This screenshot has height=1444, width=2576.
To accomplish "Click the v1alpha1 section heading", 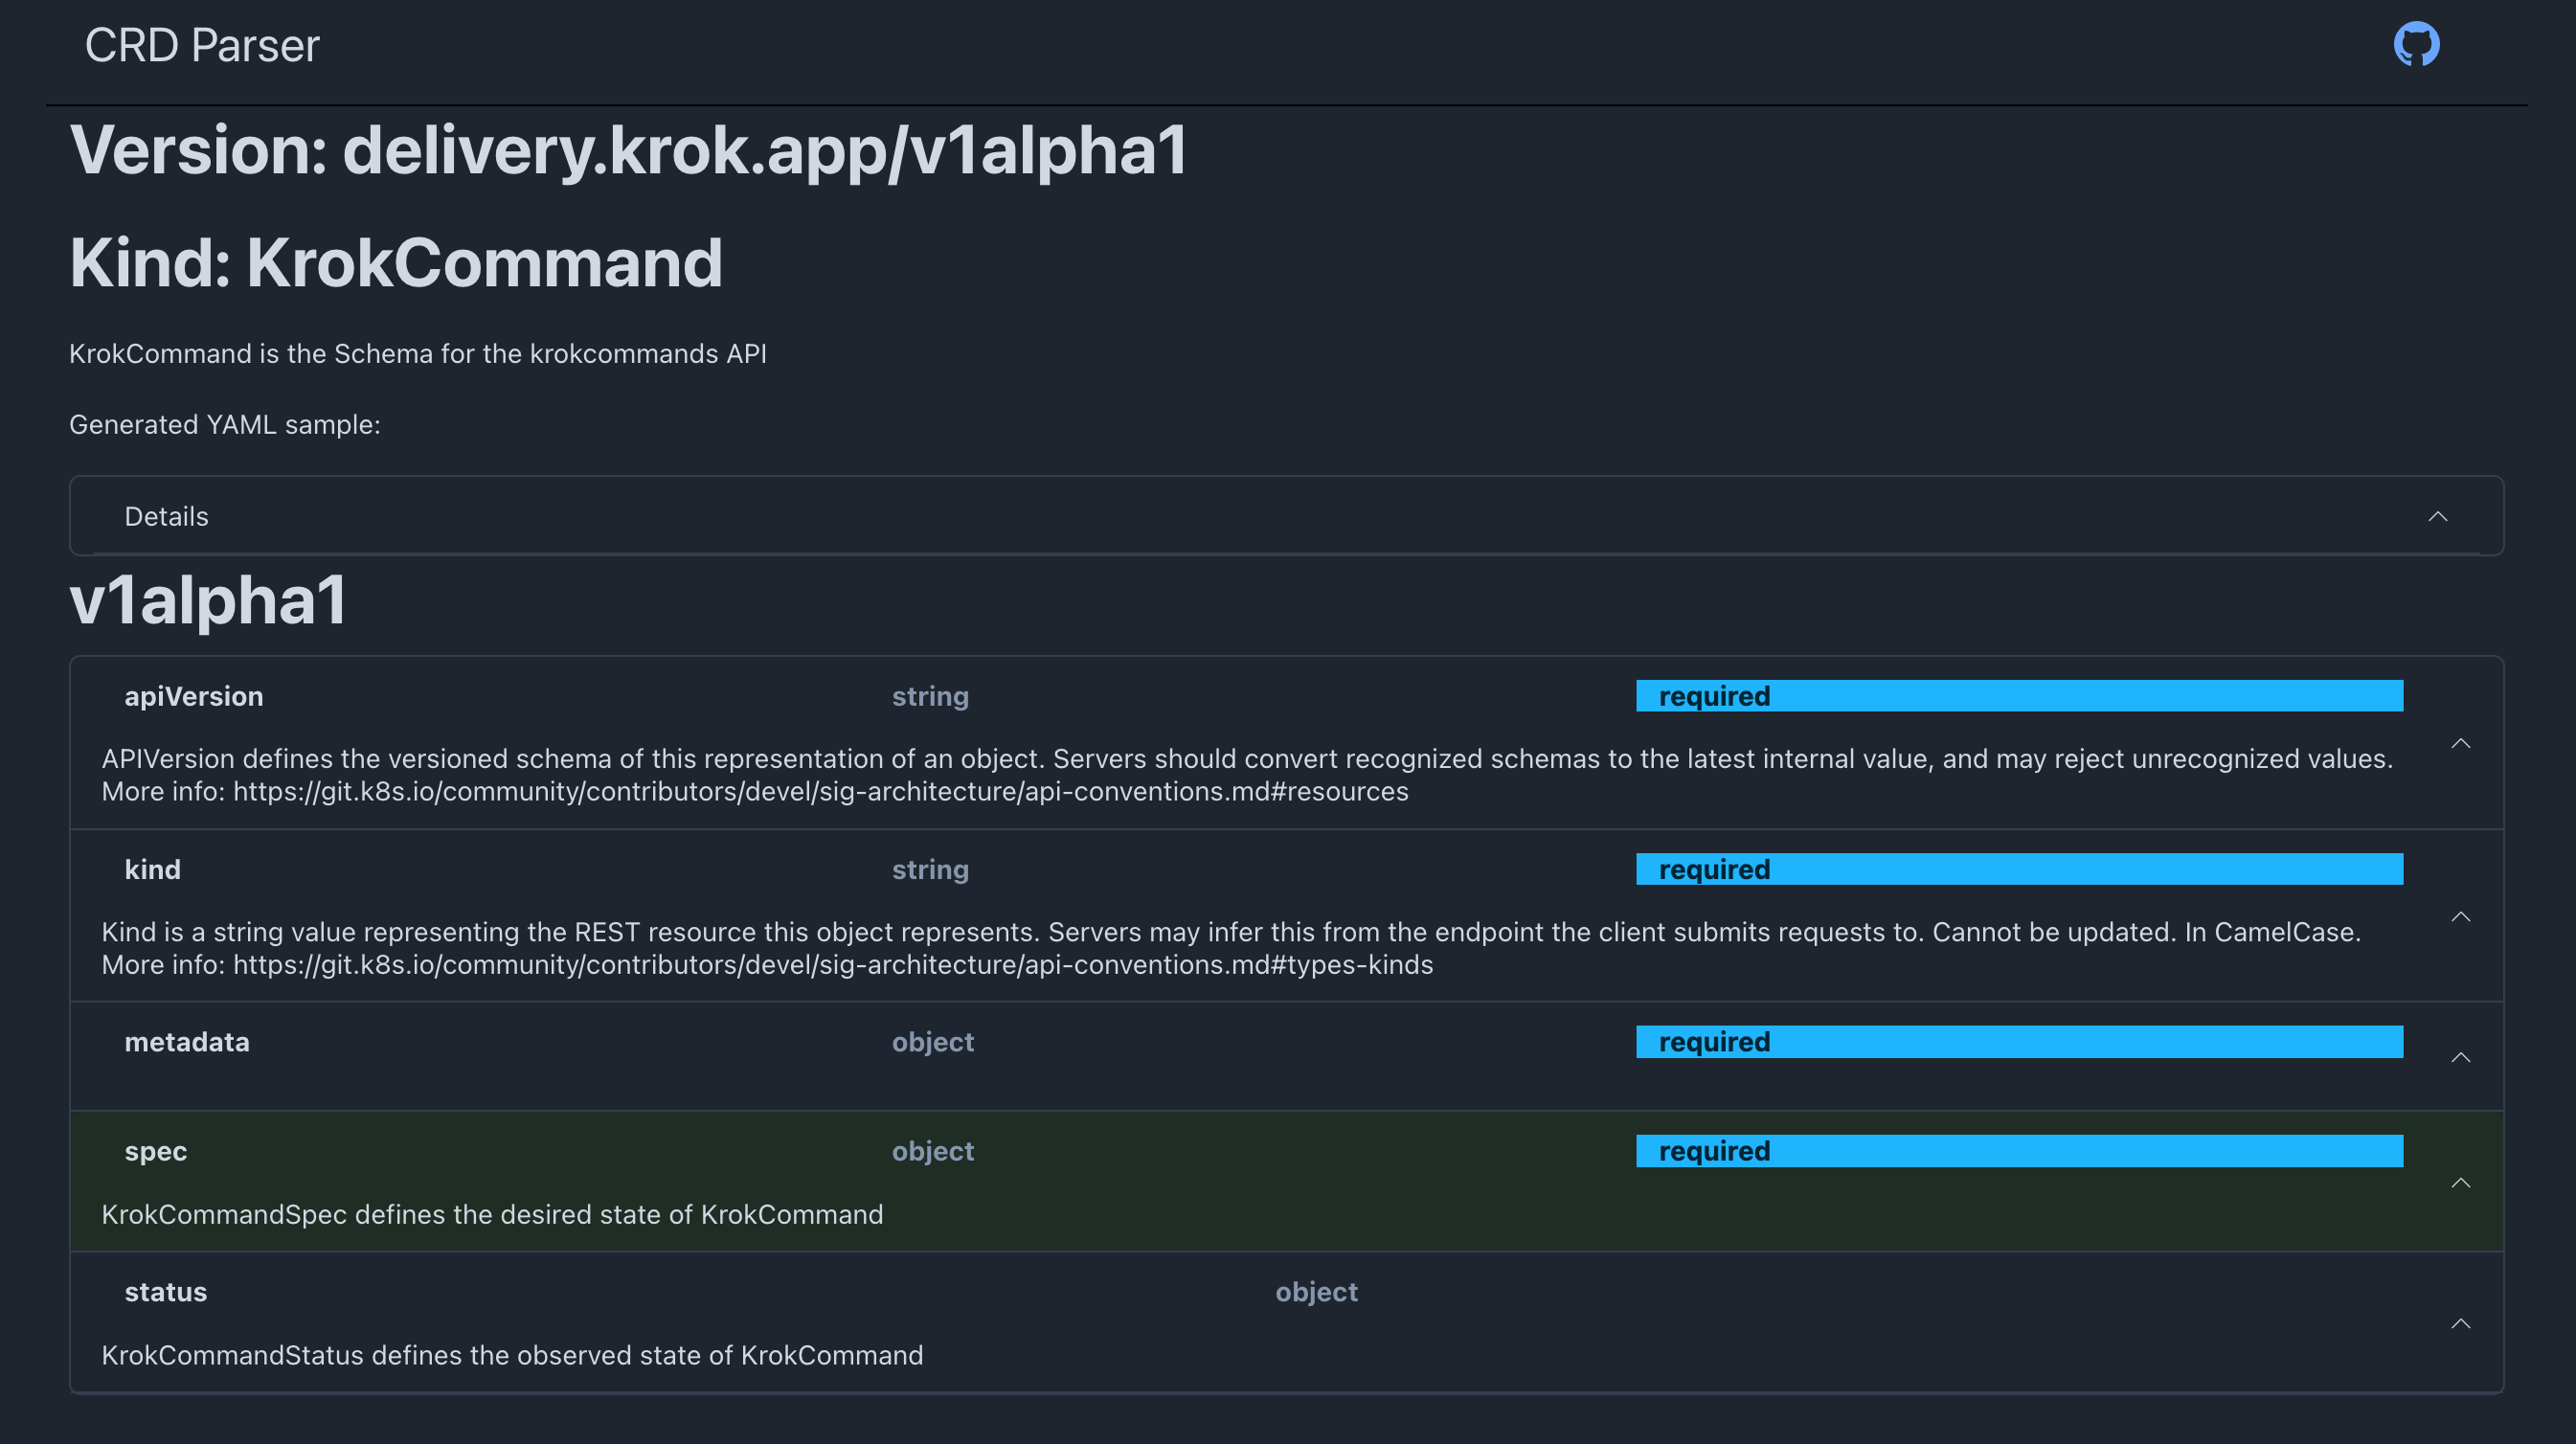I will click(x=208, y=600).
